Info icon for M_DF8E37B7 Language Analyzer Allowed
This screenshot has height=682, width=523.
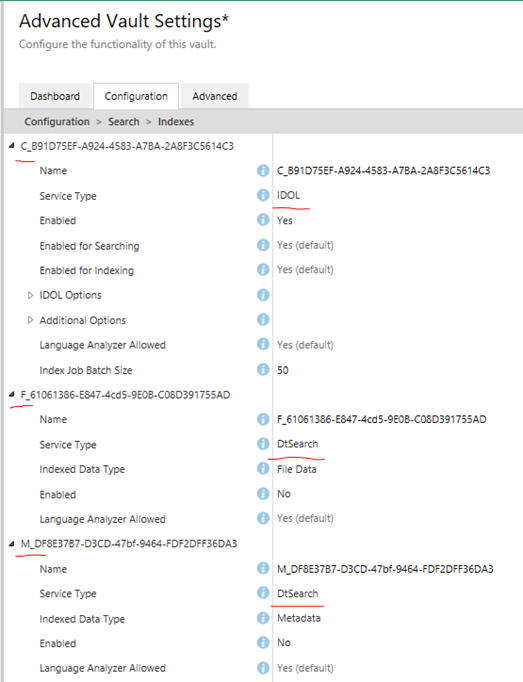[x=263, y=668]
